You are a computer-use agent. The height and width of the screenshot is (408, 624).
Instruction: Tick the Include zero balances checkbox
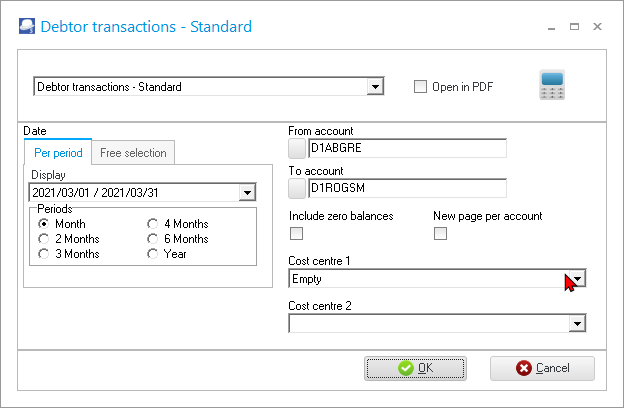[296, 234]
